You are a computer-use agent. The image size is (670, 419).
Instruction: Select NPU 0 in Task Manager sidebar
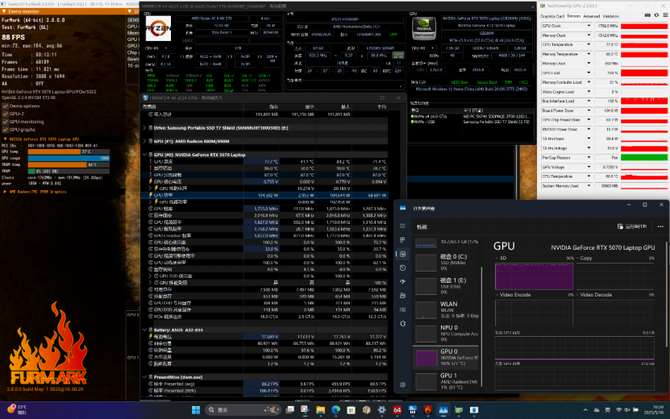click(x=448, y=330)
